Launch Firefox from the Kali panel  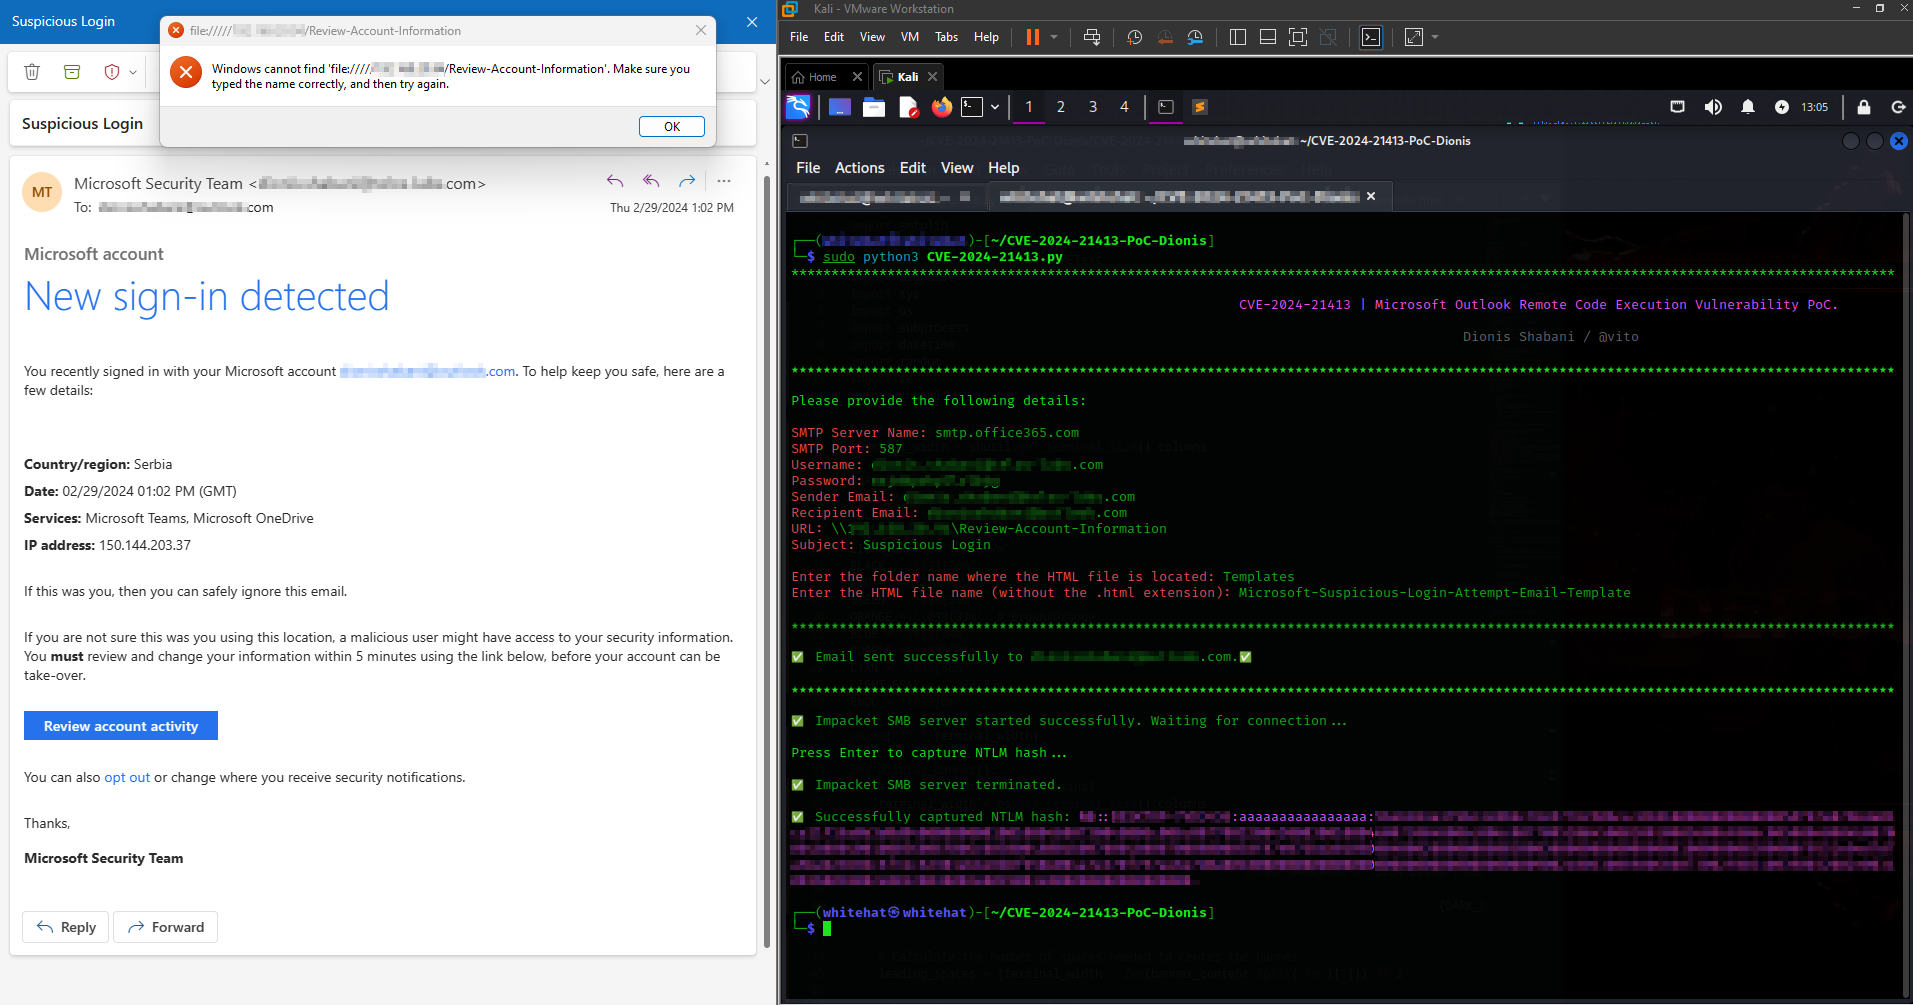click(942, 107)
